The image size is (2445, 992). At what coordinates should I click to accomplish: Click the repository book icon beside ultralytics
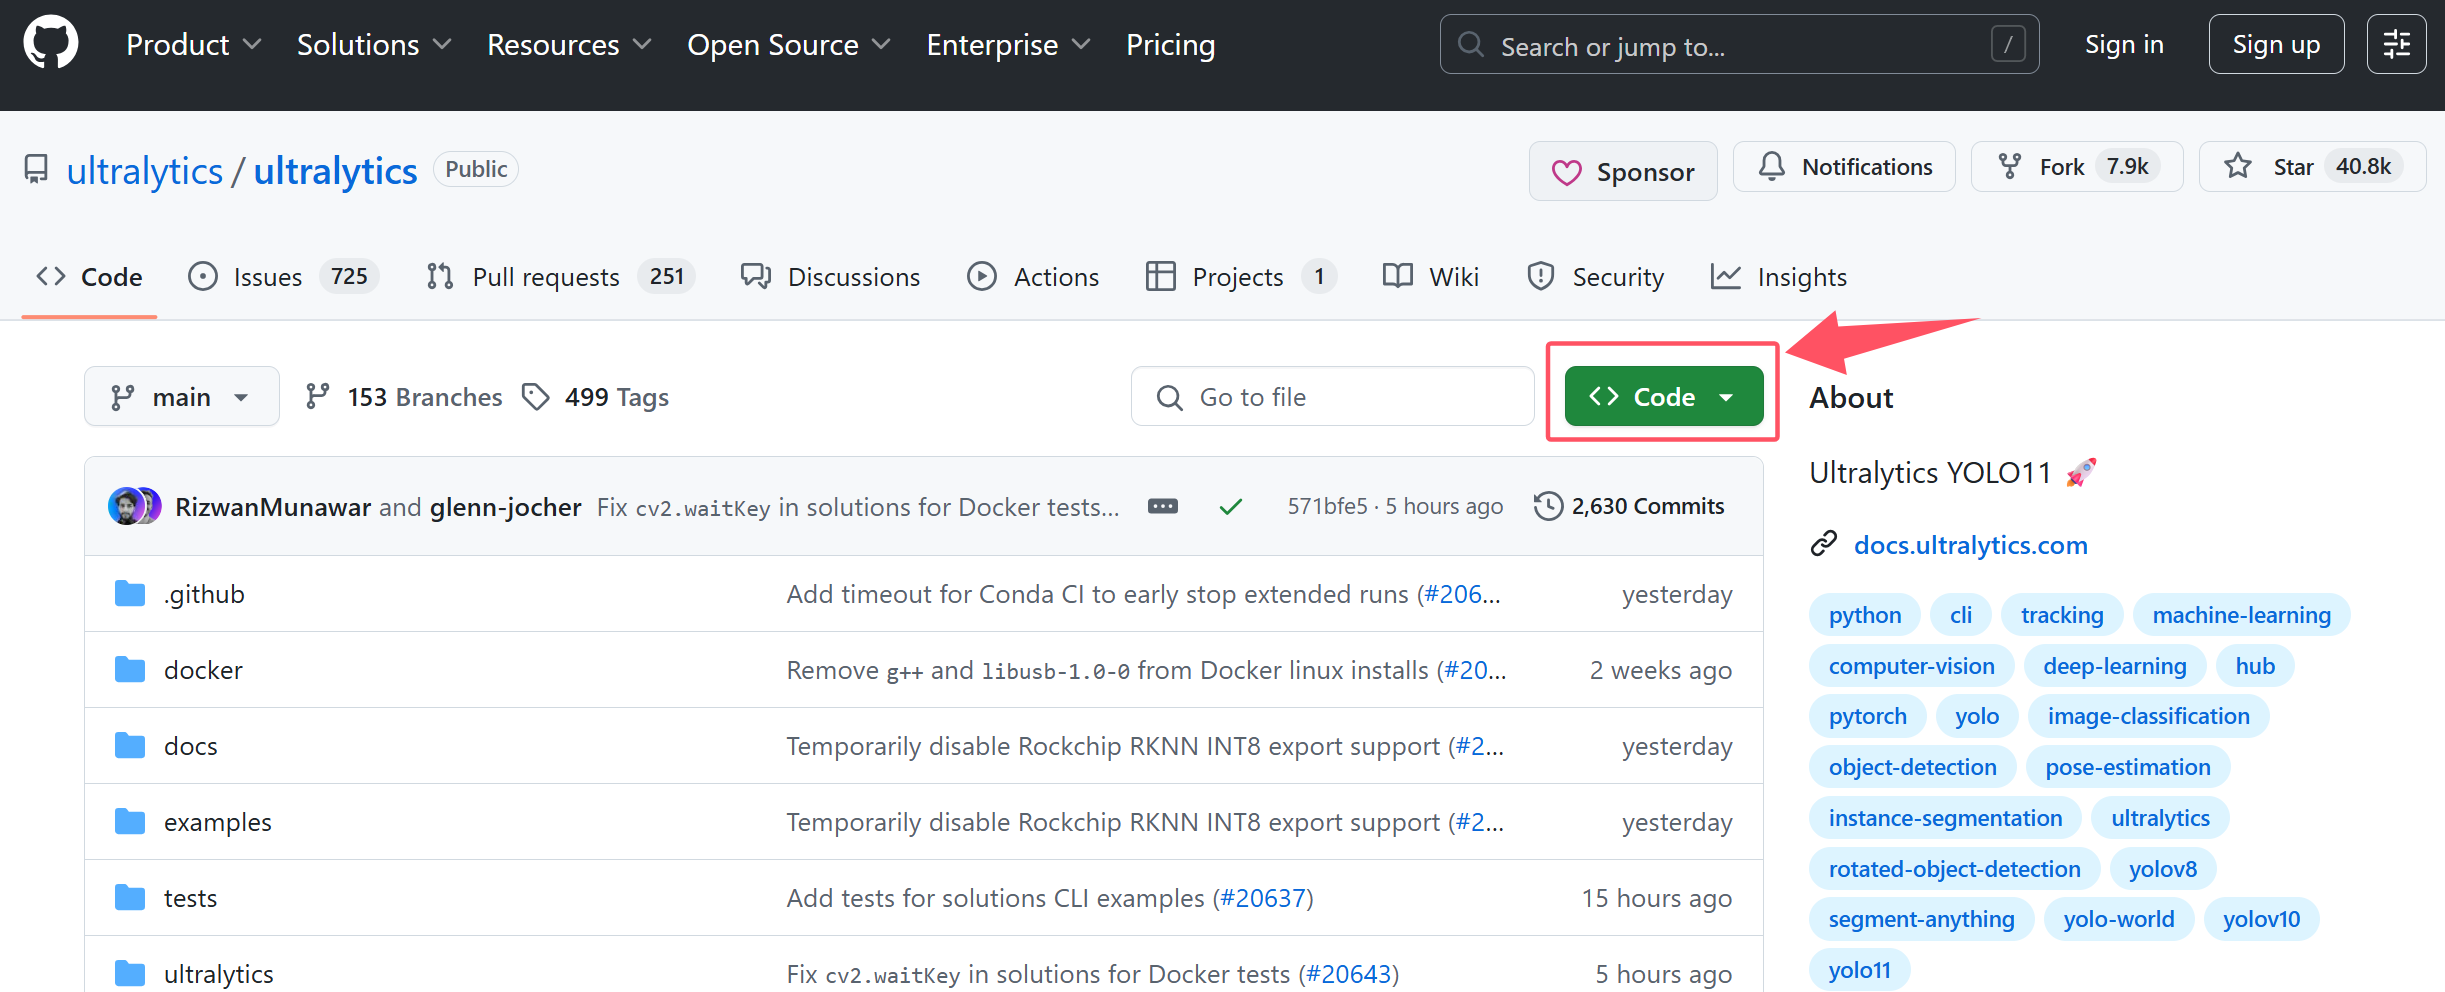[36, 170]
